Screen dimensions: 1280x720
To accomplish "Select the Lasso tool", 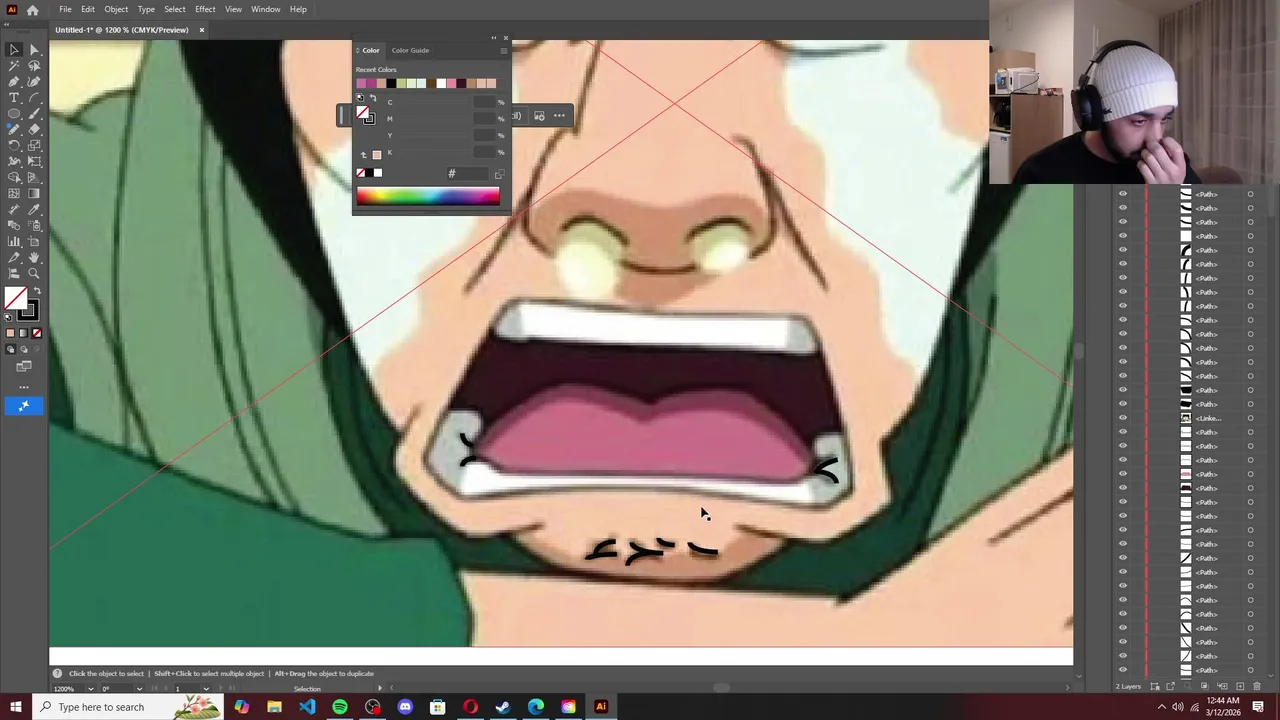I will pos(34,65).
